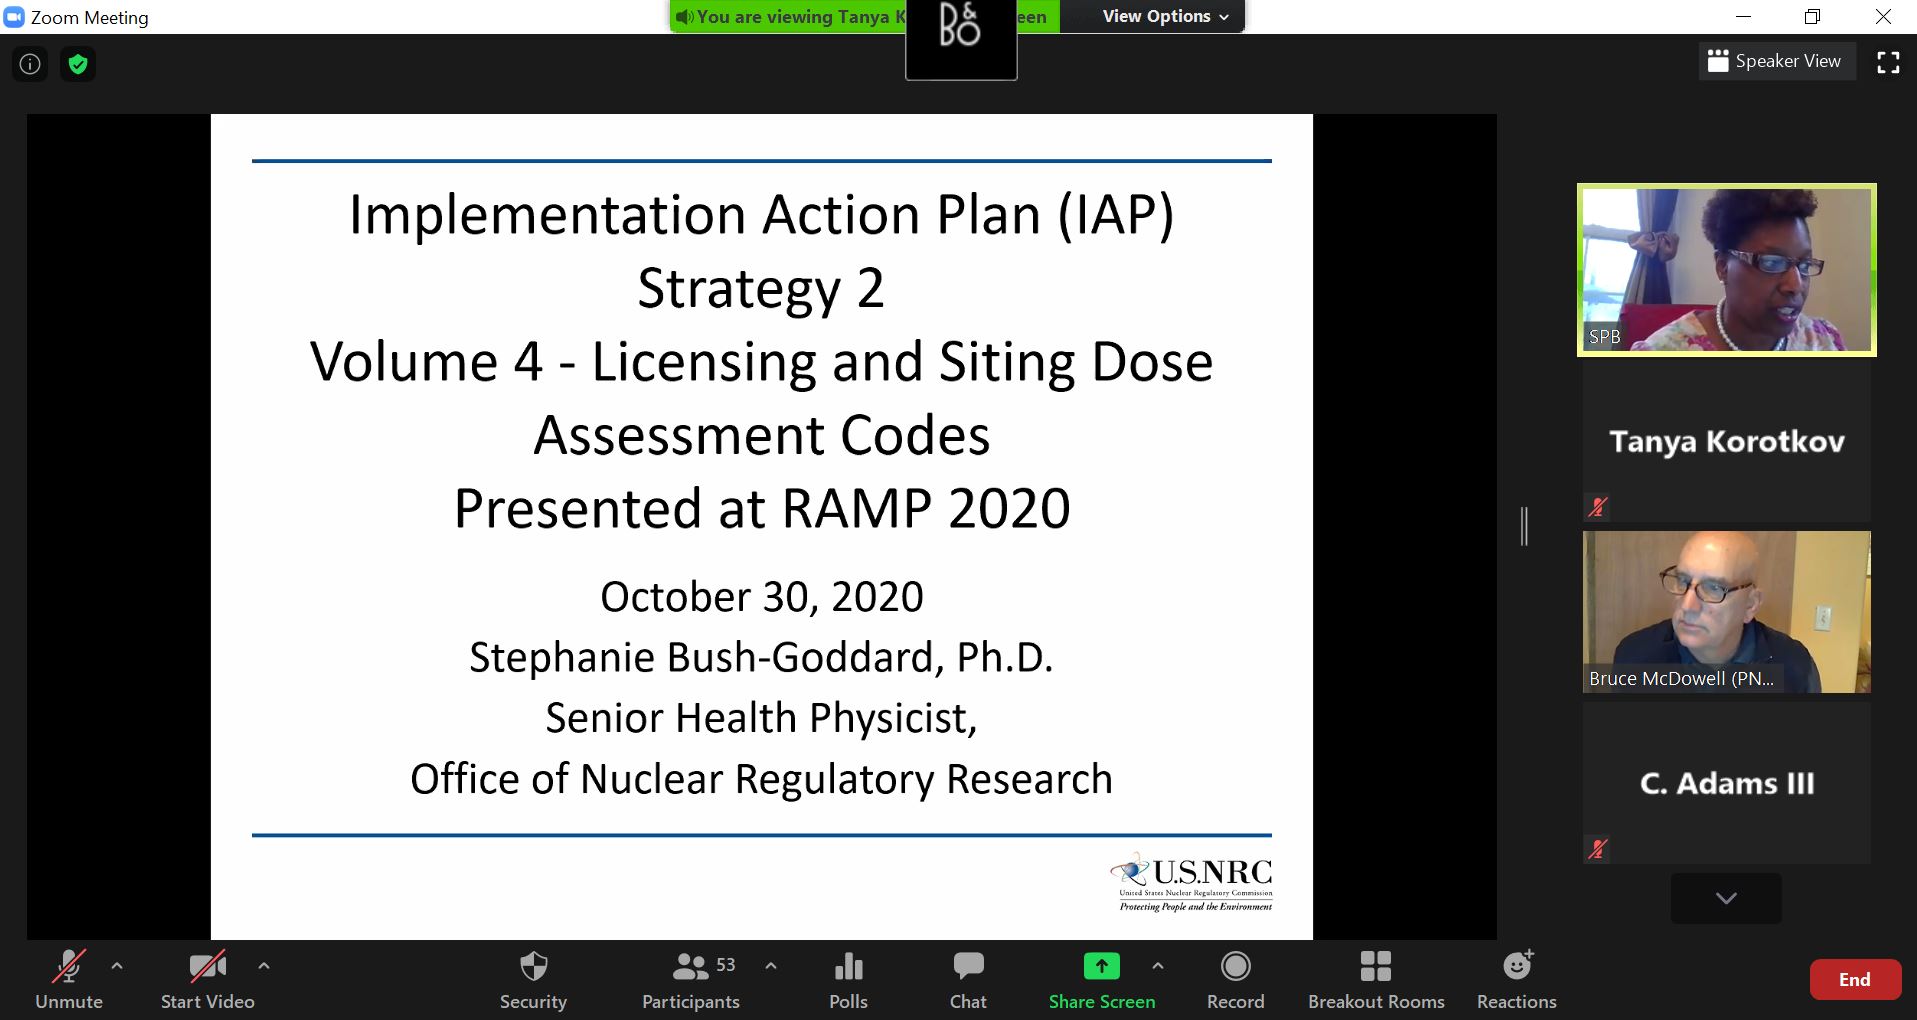Click the meeting information icon
Screen dimensions: 1917x1020
(31, 65)
